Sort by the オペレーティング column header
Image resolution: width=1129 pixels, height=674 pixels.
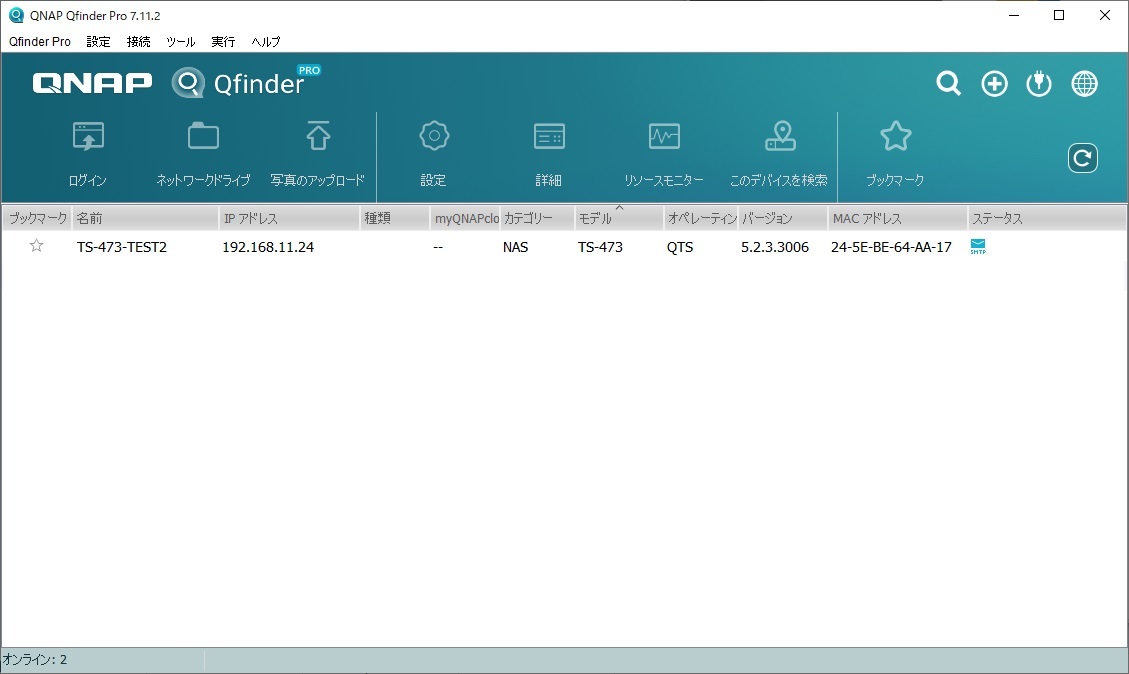(x=701, y=218)
